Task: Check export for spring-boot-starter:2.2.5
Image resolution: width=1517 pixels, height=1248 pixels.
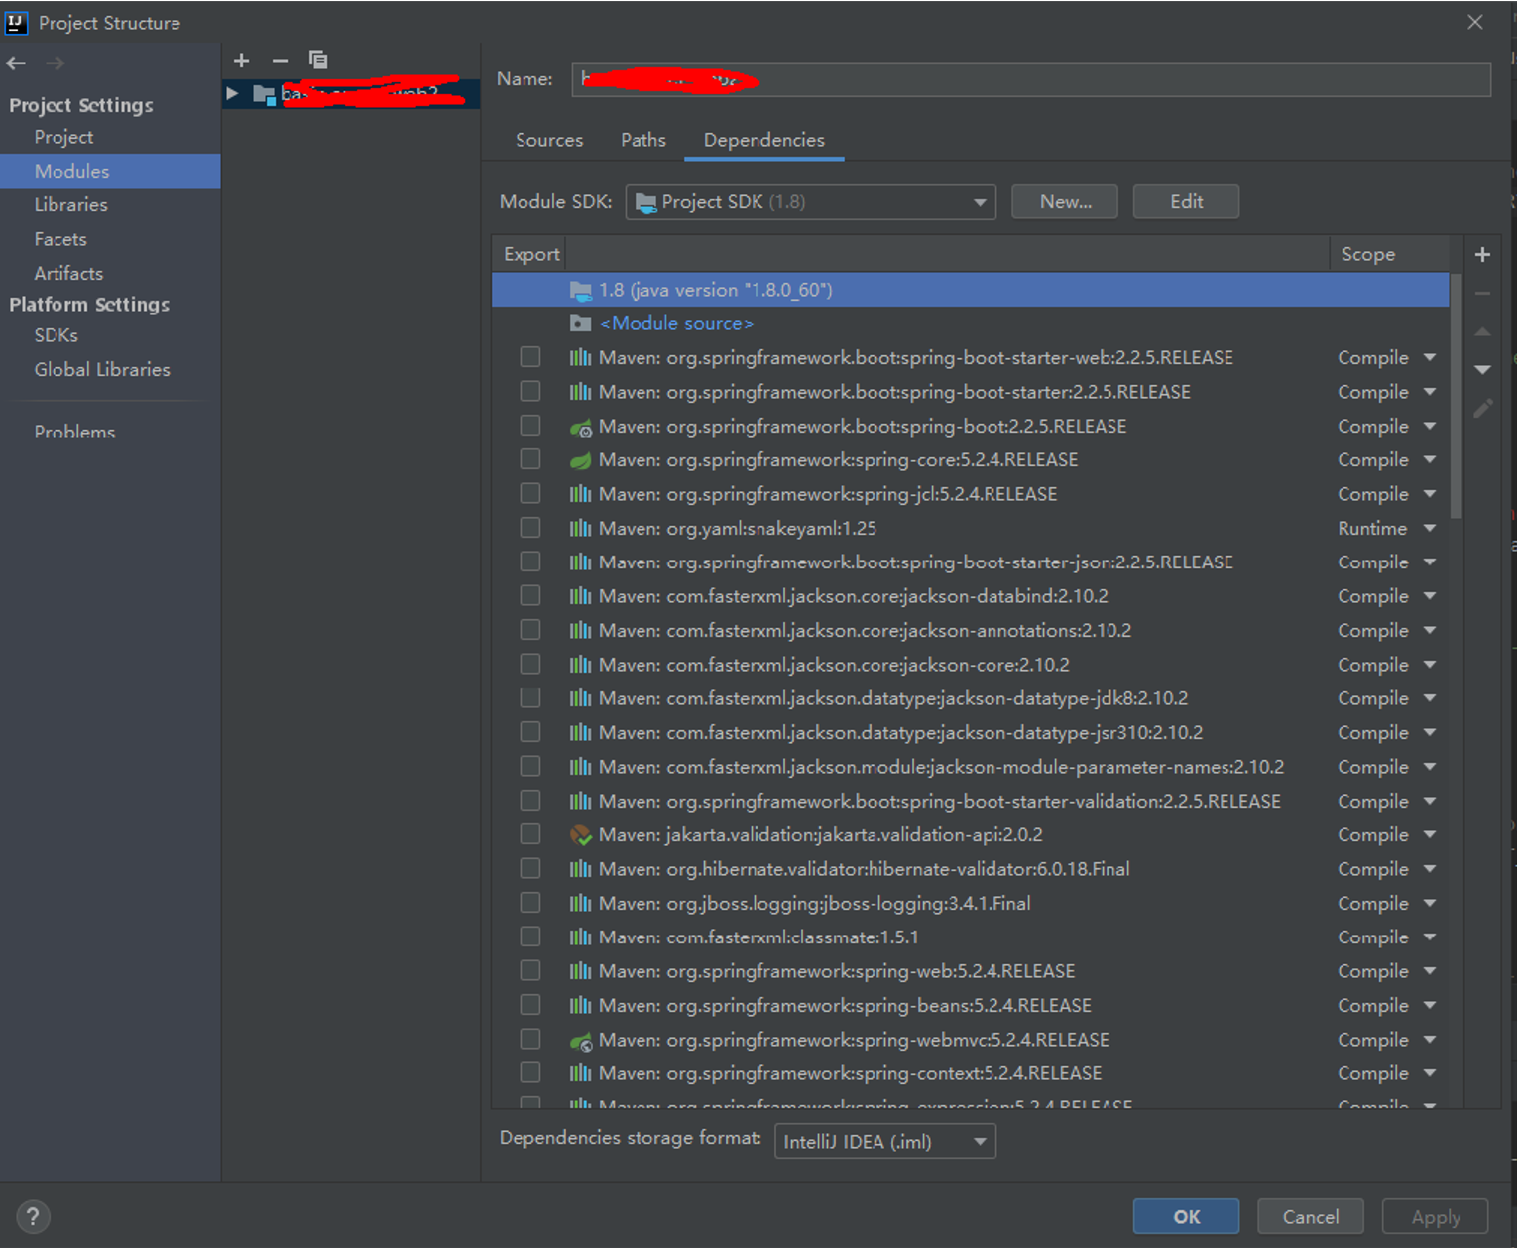Action: [x=530, y=391]
